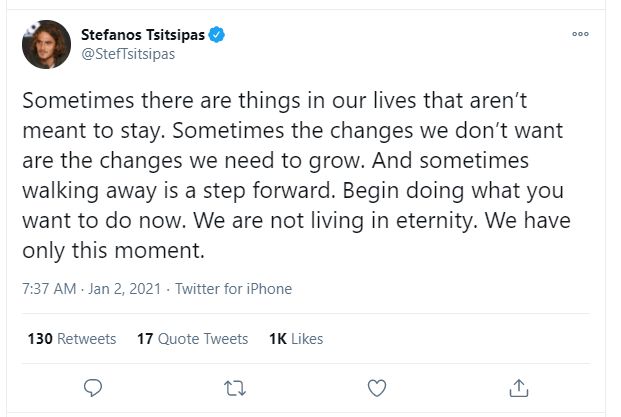Open the share tweet icon
The width and height of the screenshot is (621, 417).
pos(519,386)
